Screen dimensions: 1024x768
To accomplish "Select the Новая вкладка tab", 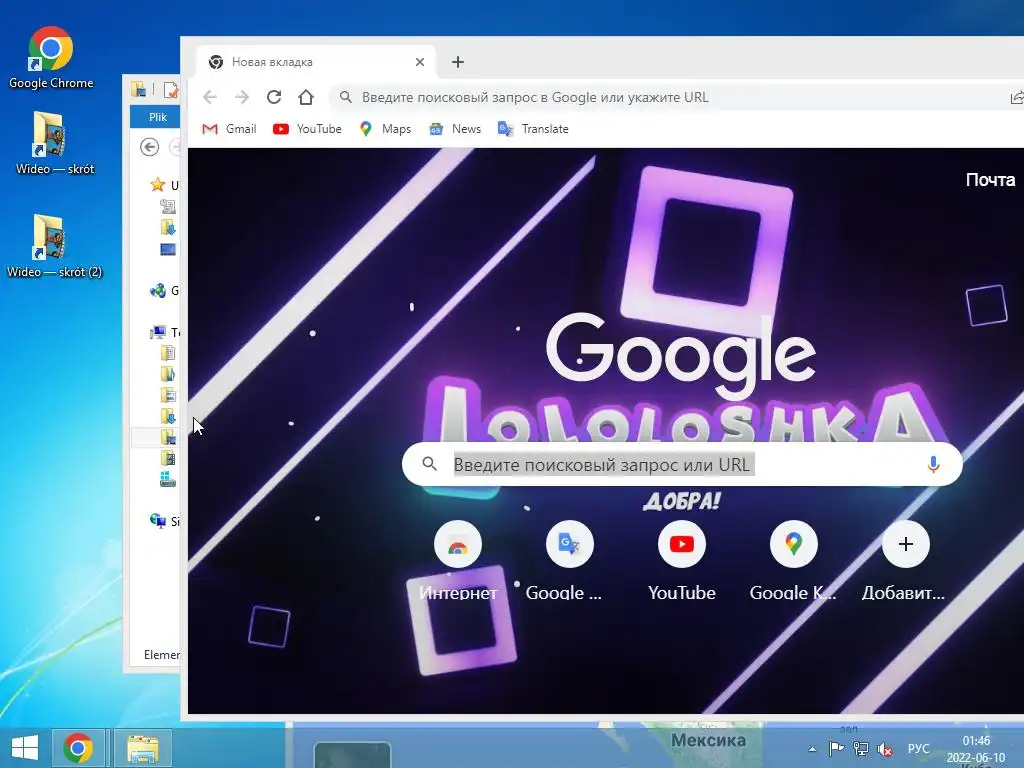I will tap(317, 62).
